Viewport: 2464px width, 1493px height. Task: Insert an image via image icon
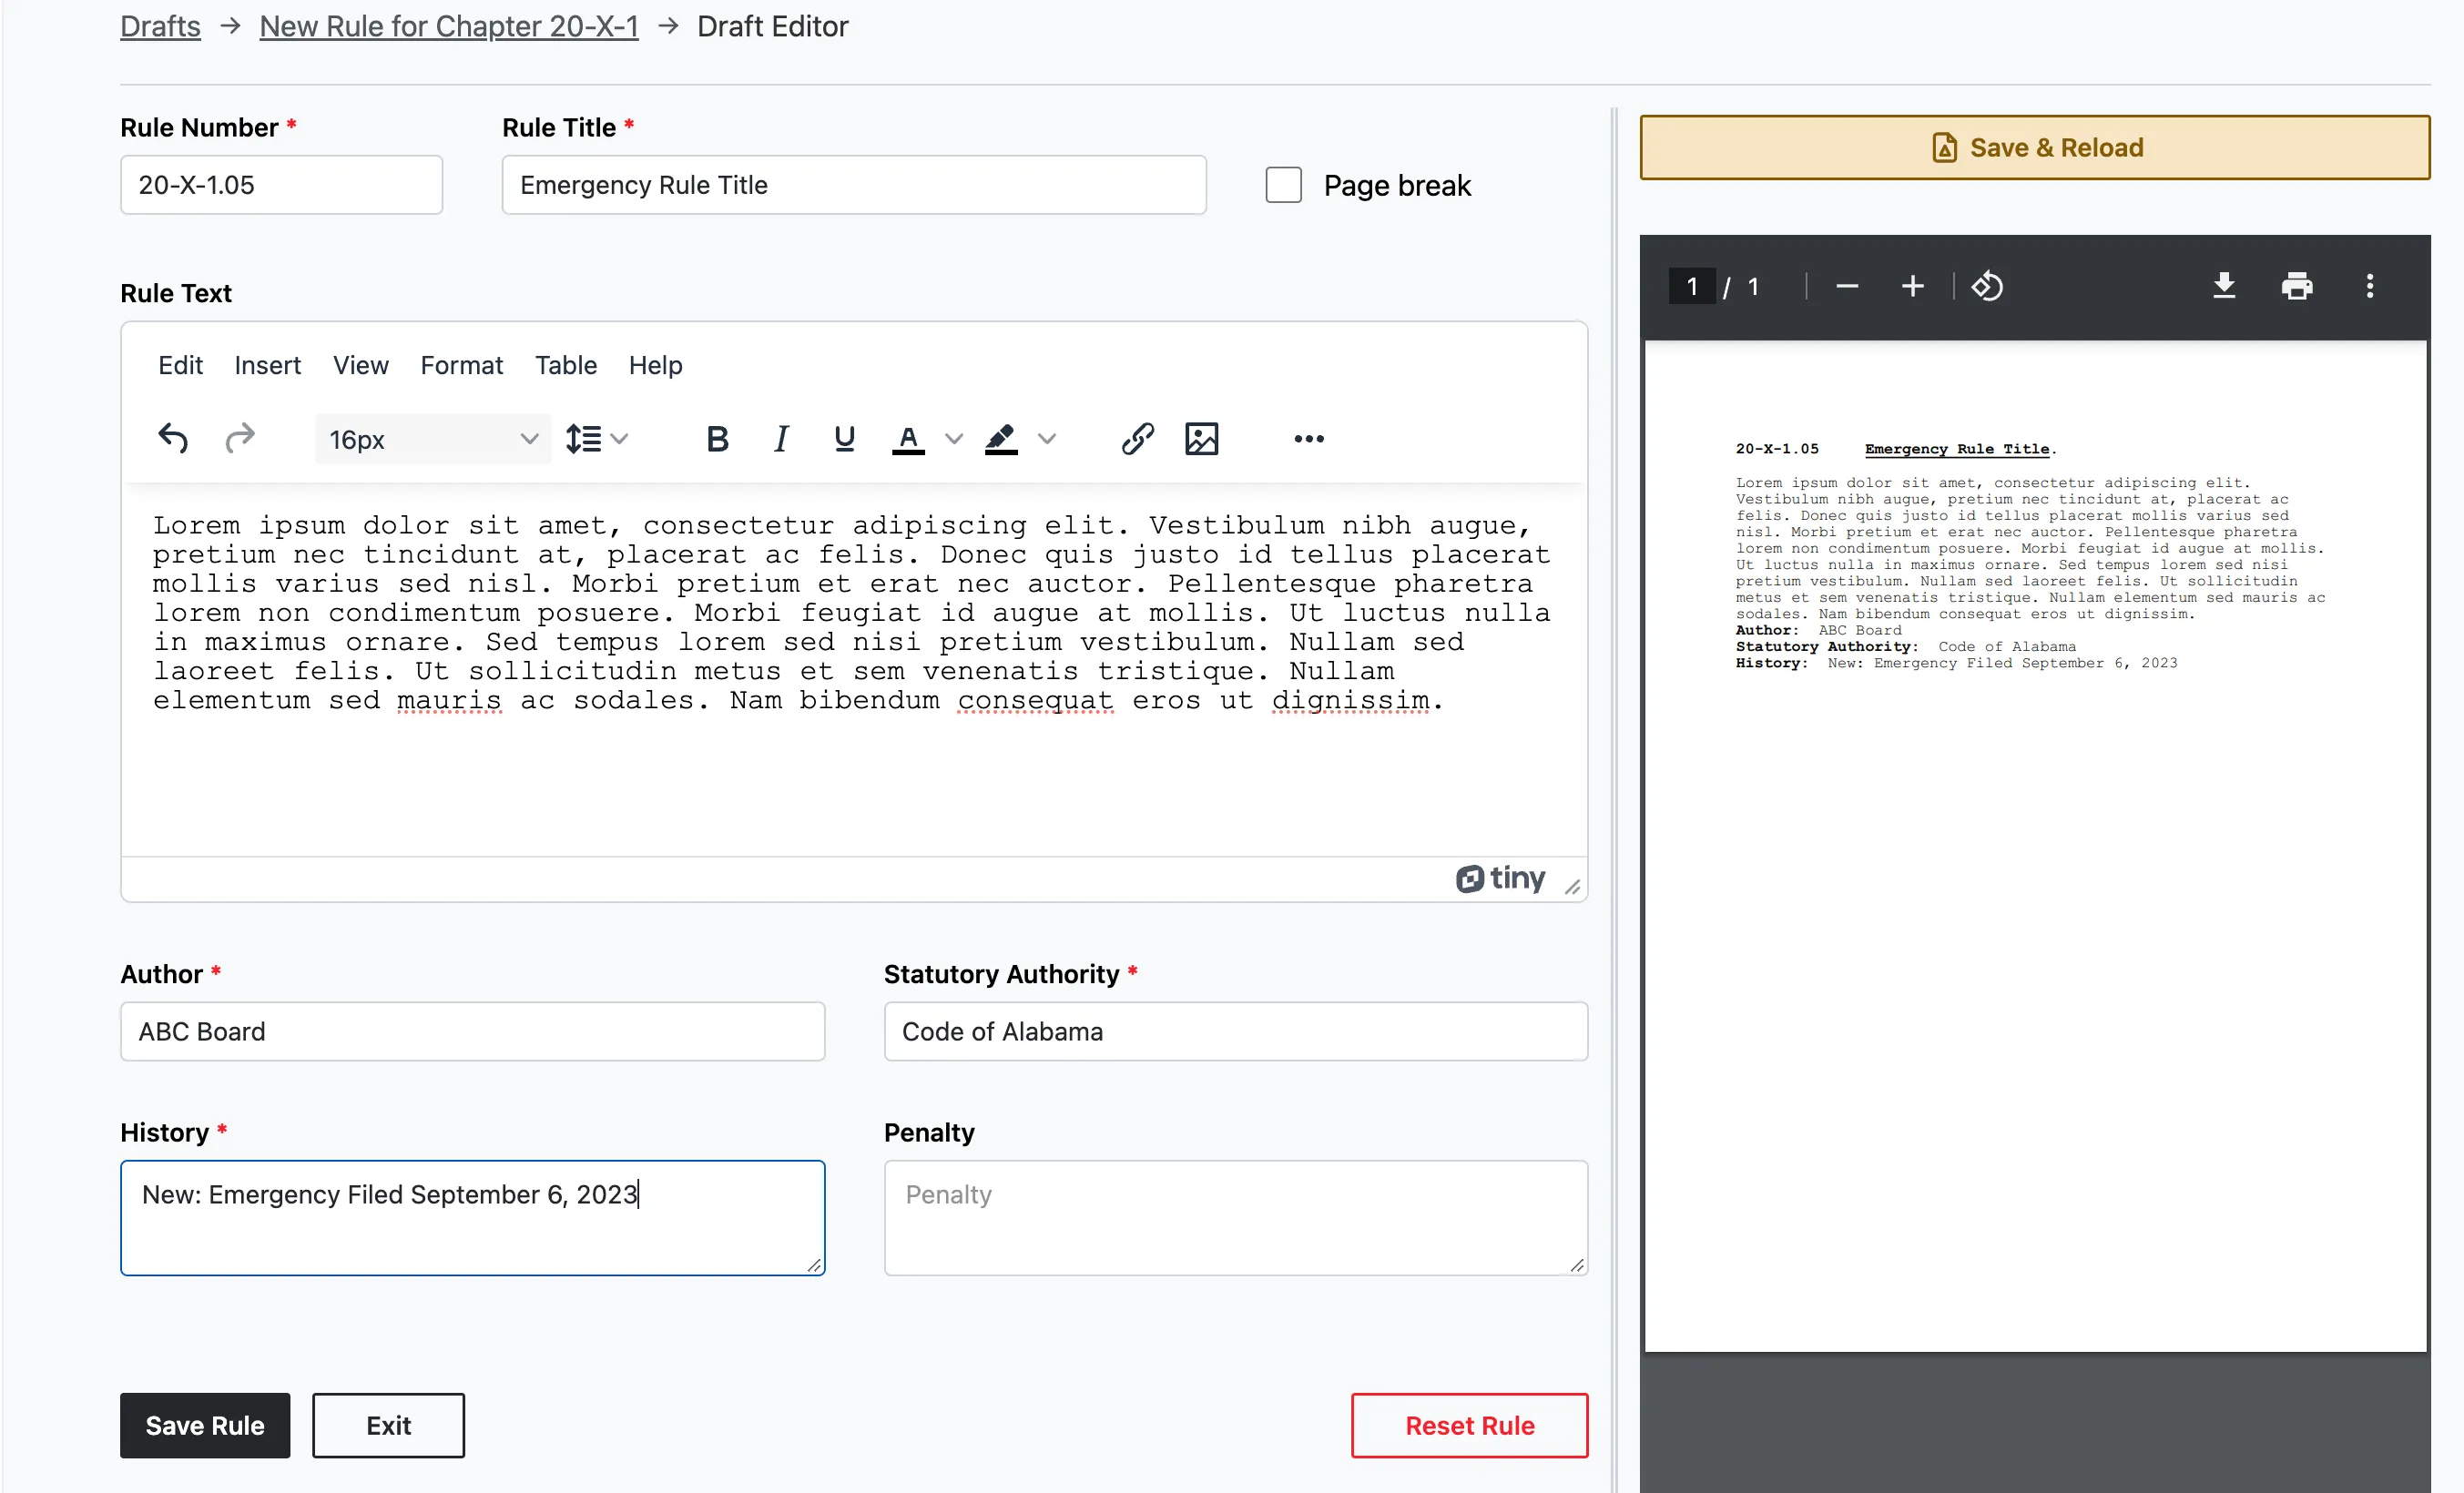[x=1201, y=439]
